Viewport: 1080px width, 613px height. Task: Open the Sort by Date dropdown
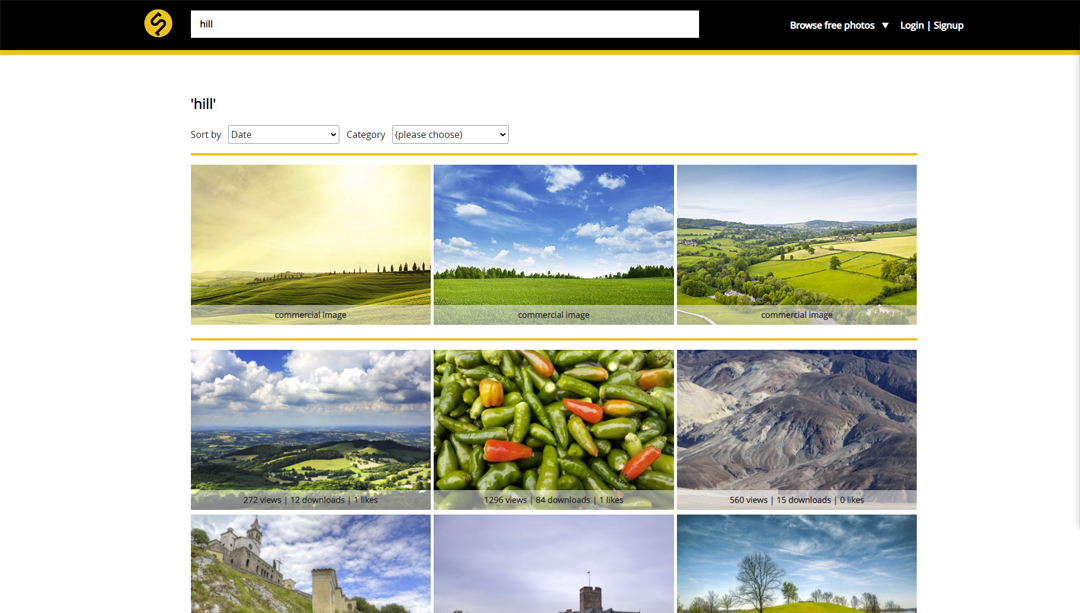pos(283,134)
